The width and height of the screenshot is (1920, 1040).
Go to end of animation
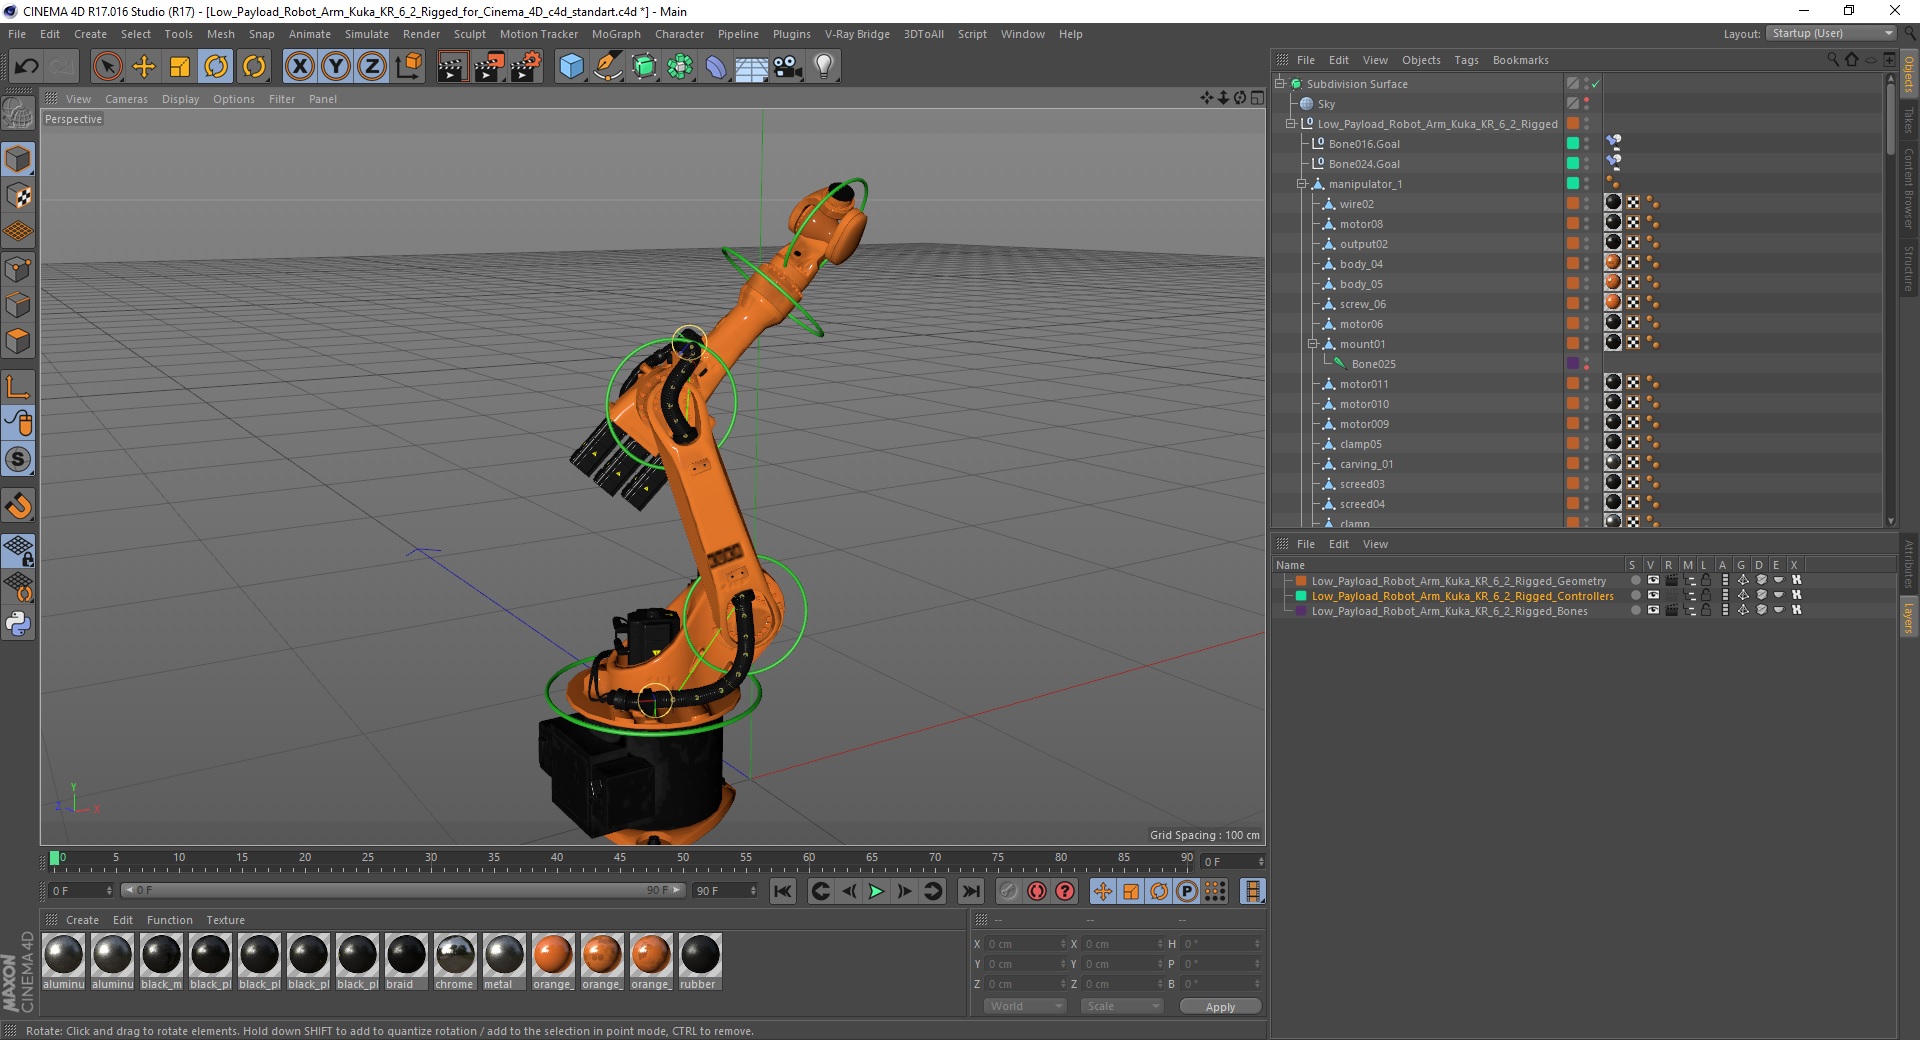(x=970, y=891)
